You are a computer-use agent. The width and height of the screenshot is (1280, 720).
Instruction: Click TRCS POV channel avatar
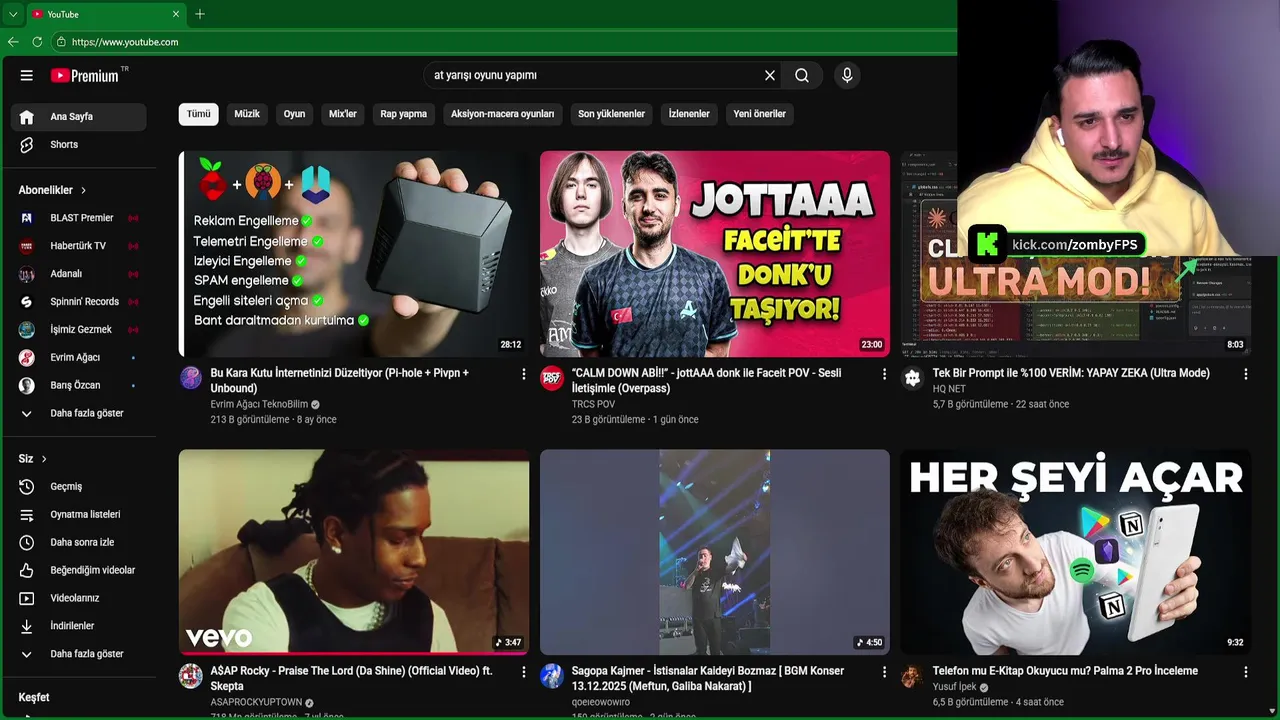[x=552, y=378]
